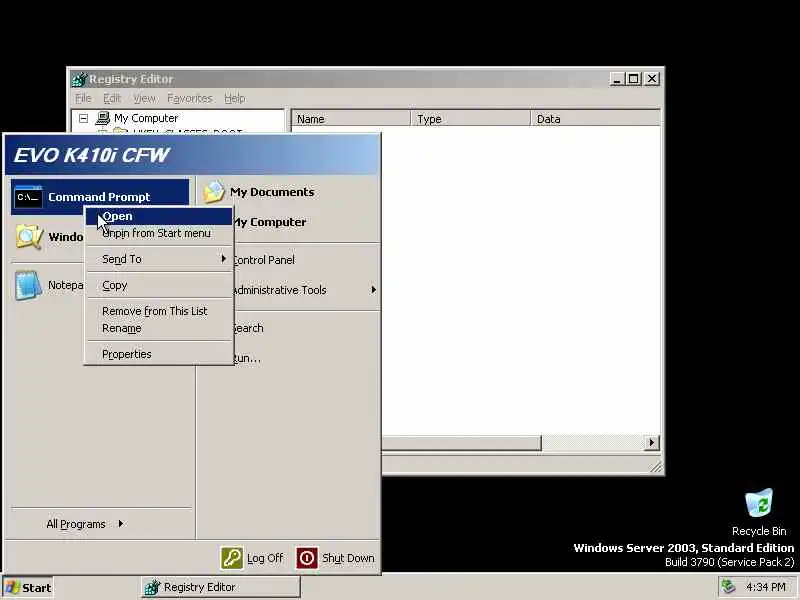
Task: Open the View menu in Registry Editor
Action: (x=144, y=98)
